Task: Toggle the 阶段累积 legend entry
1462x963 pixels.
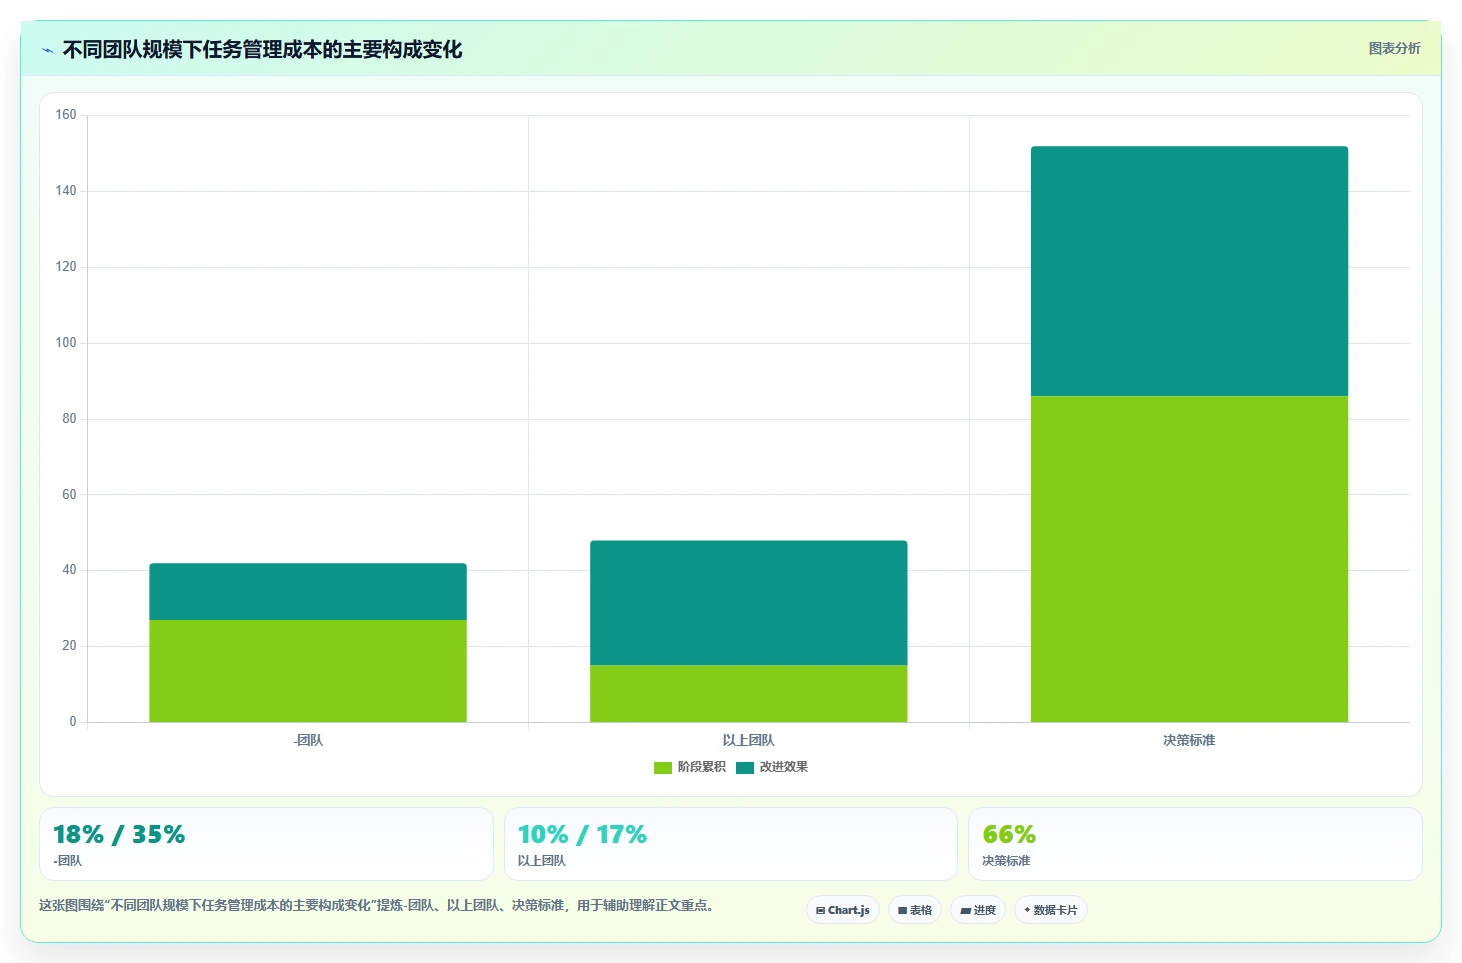Action: click(x=690, y=767)
